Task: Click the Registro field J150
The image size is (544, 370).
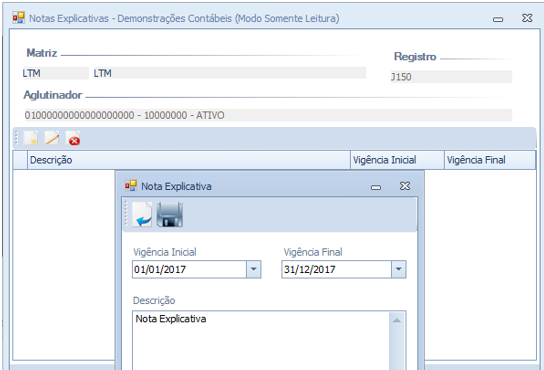Action: click(x=451, y=77)
